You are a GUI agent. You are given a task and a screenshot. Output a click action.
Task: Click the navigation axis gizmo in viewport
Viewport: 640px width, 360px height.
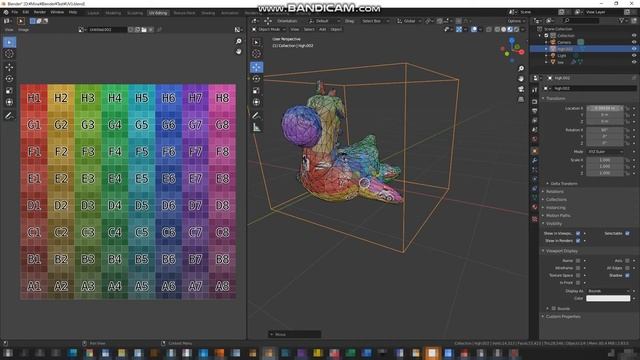[x=512, y=49]
